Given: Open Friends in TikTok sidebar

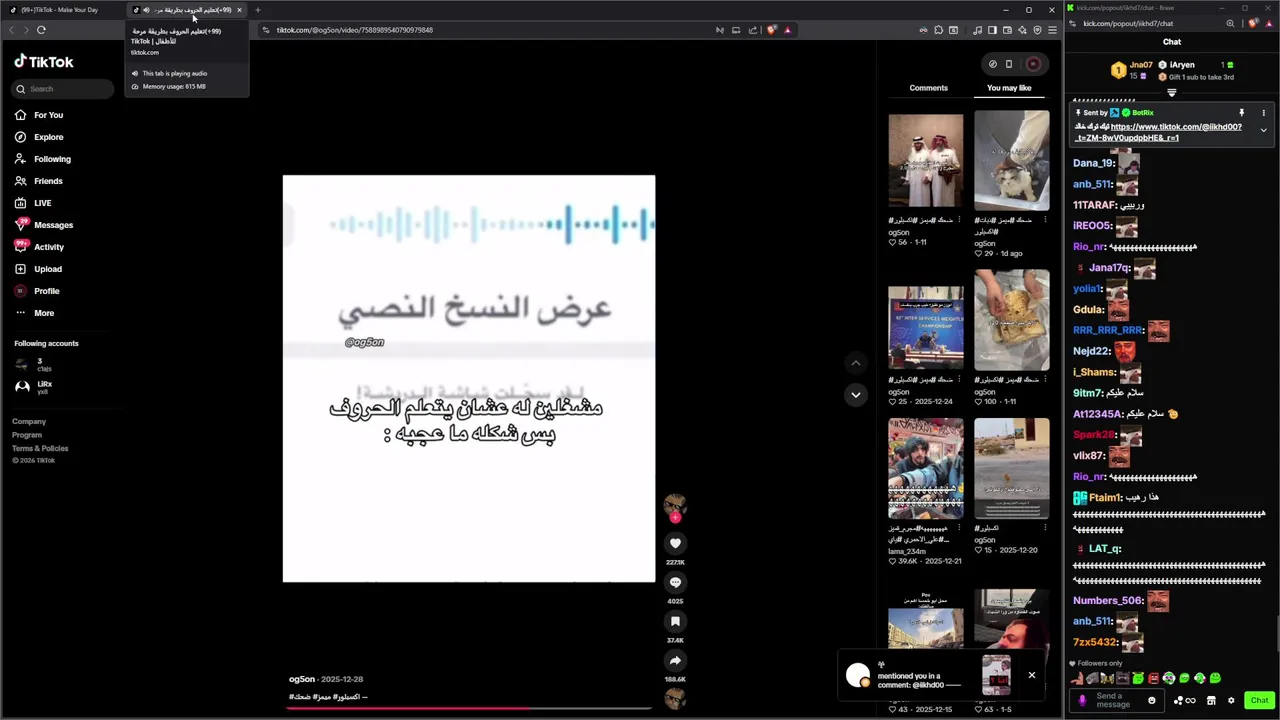Looking at the screenshot, I should pyautogui.click(x=40, y=181).
